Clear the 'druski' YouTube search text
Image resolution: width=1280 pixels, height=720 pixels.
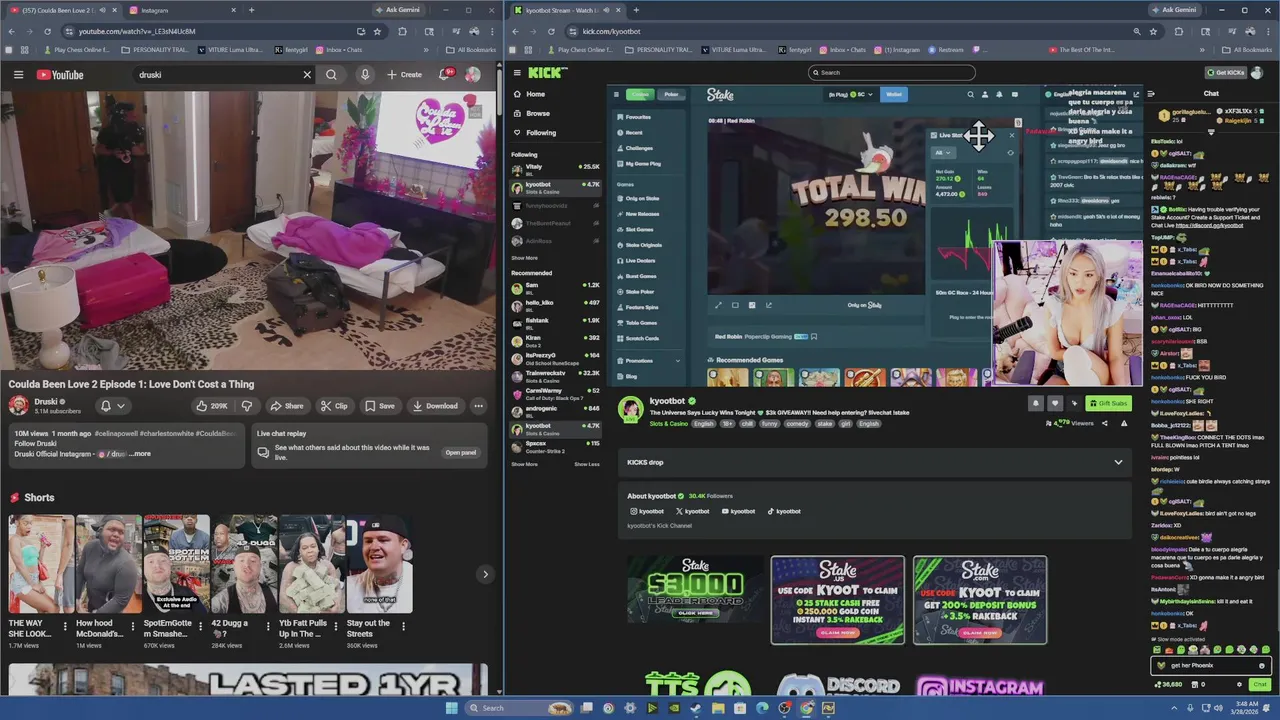tap(307, 75)
